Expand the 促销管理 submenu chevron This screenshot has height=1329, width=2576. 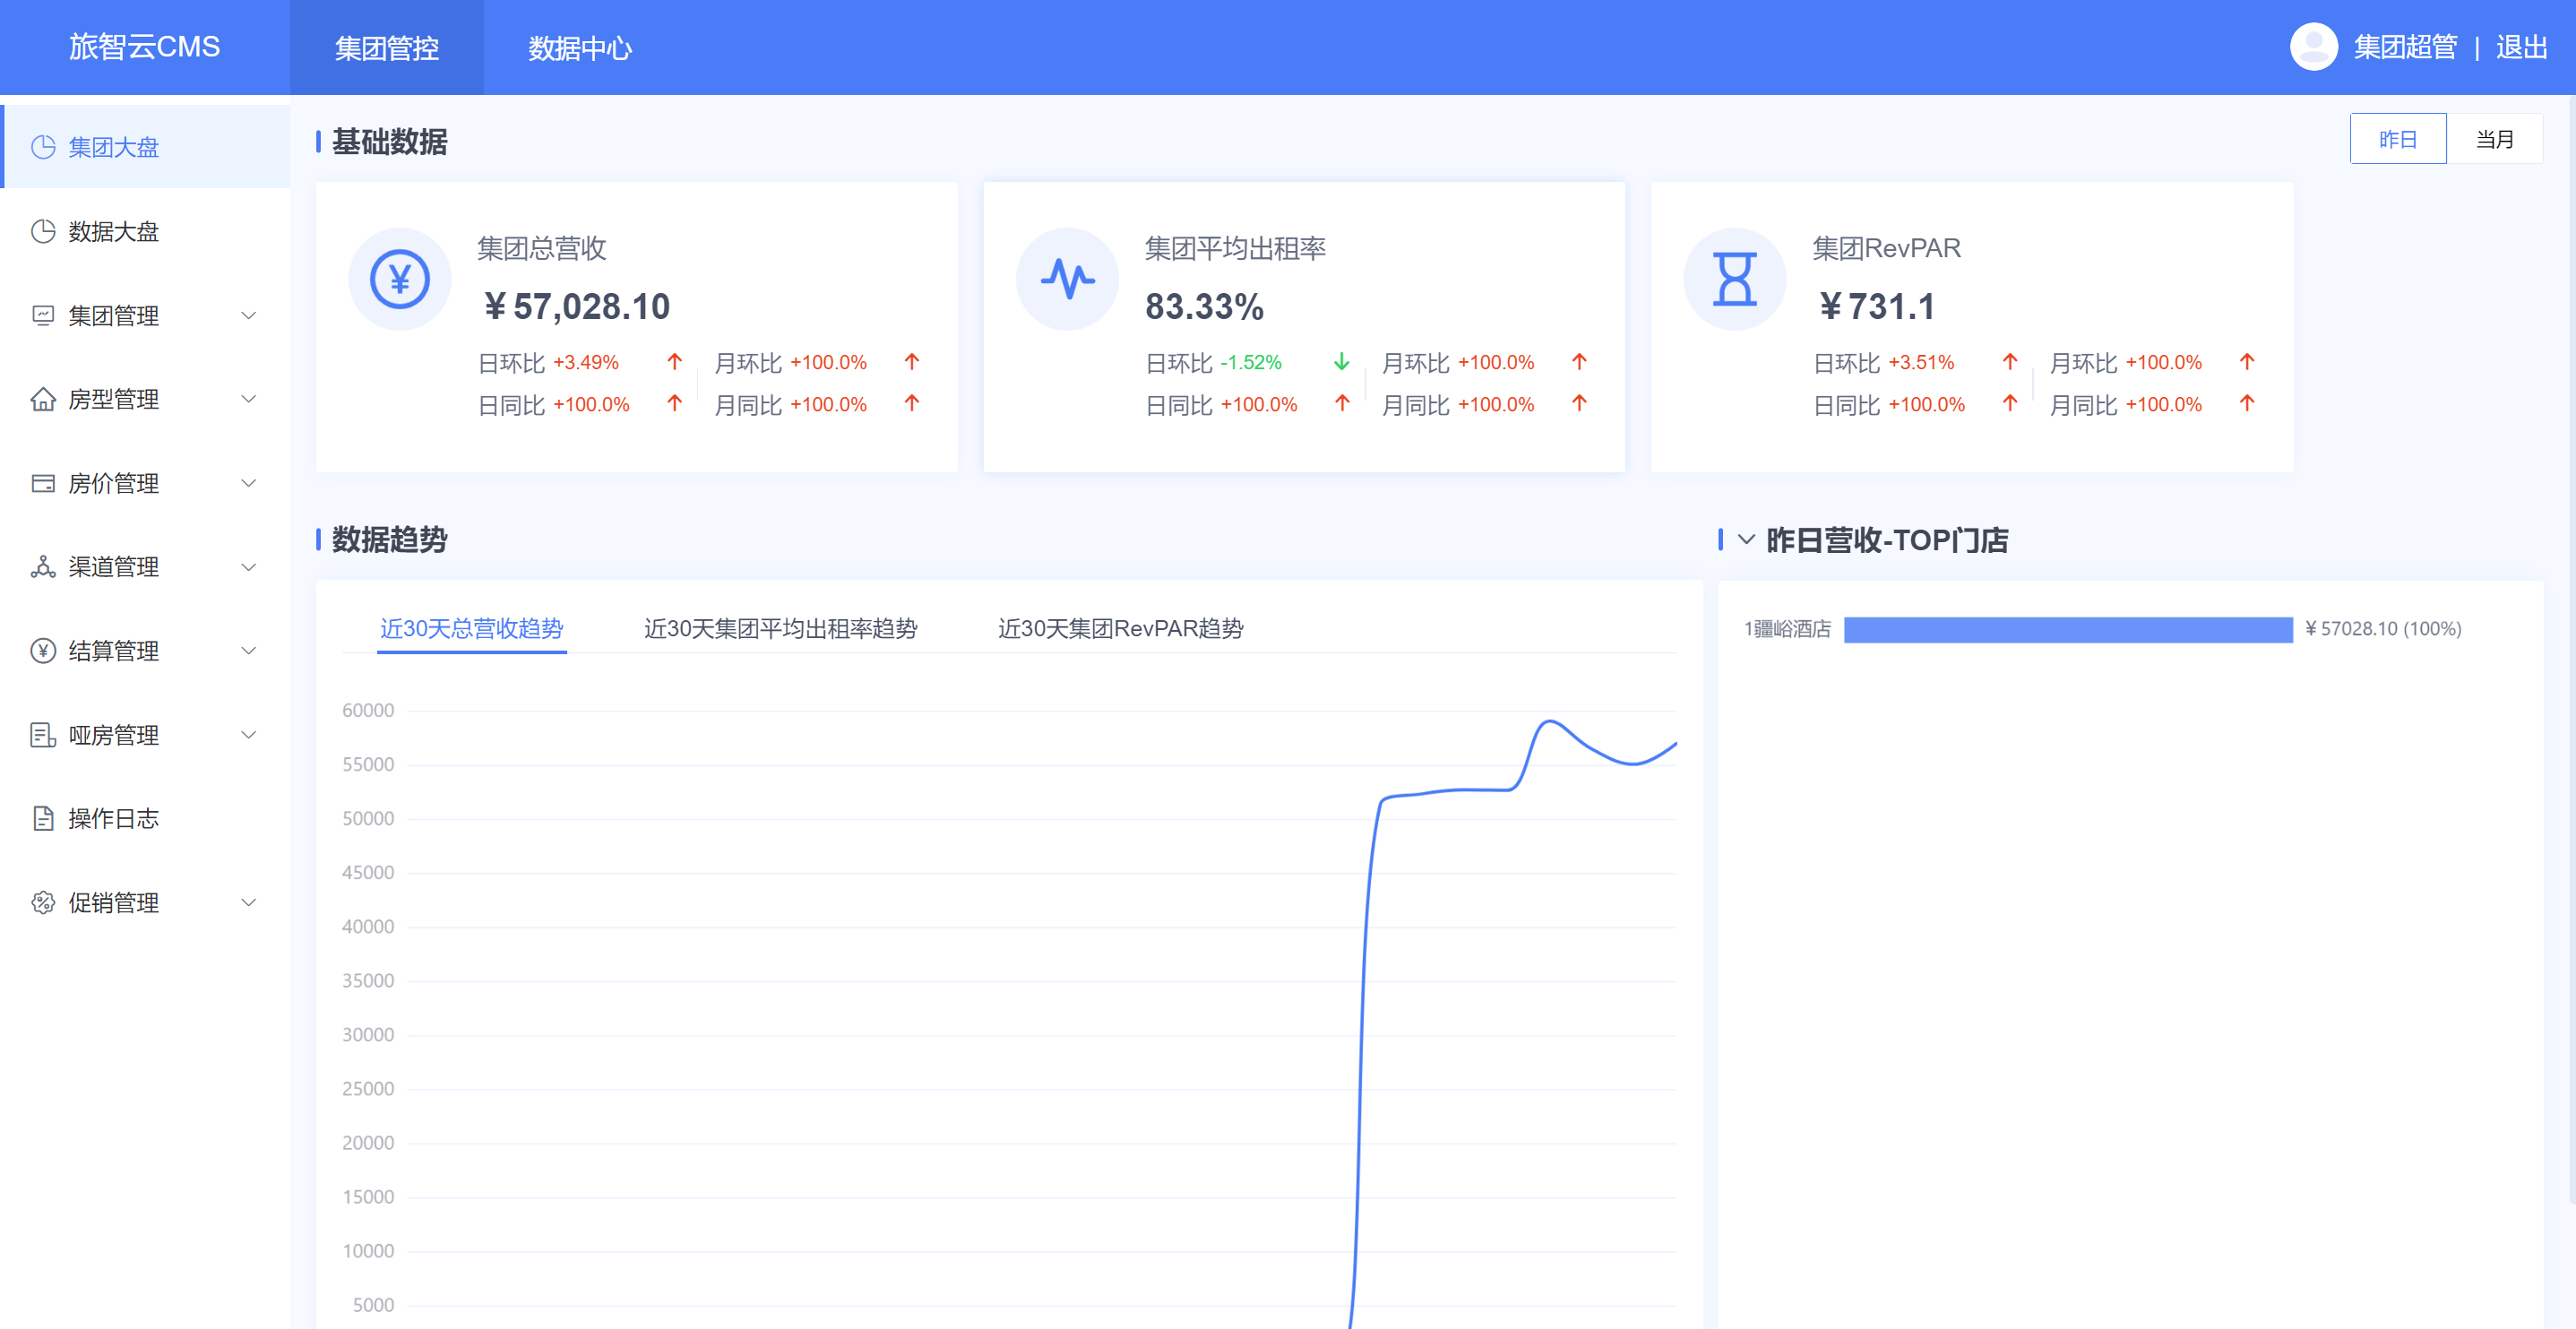[249, 902]
